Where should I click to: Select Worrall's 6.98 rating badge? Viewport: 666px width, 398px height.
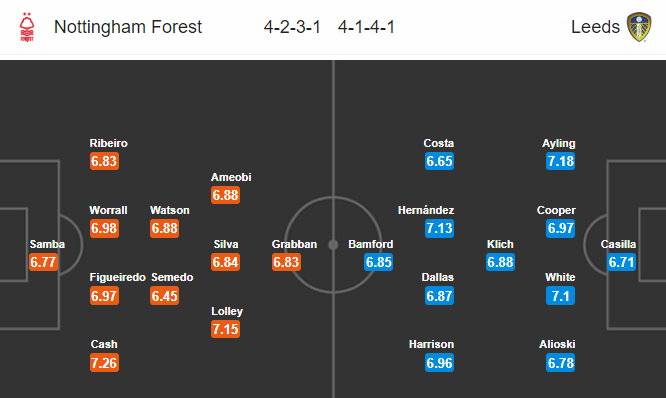tap(104, 228)
